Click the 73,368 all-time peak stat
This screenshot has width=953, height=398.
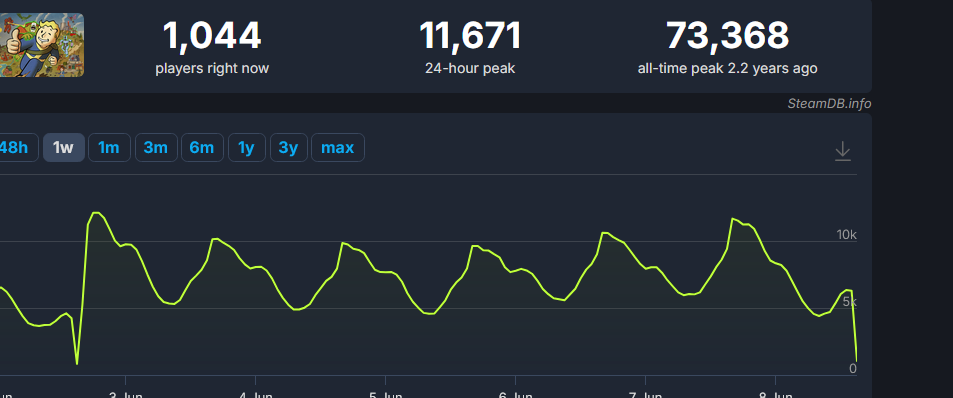pyautogui.click(x=727, y=47)
